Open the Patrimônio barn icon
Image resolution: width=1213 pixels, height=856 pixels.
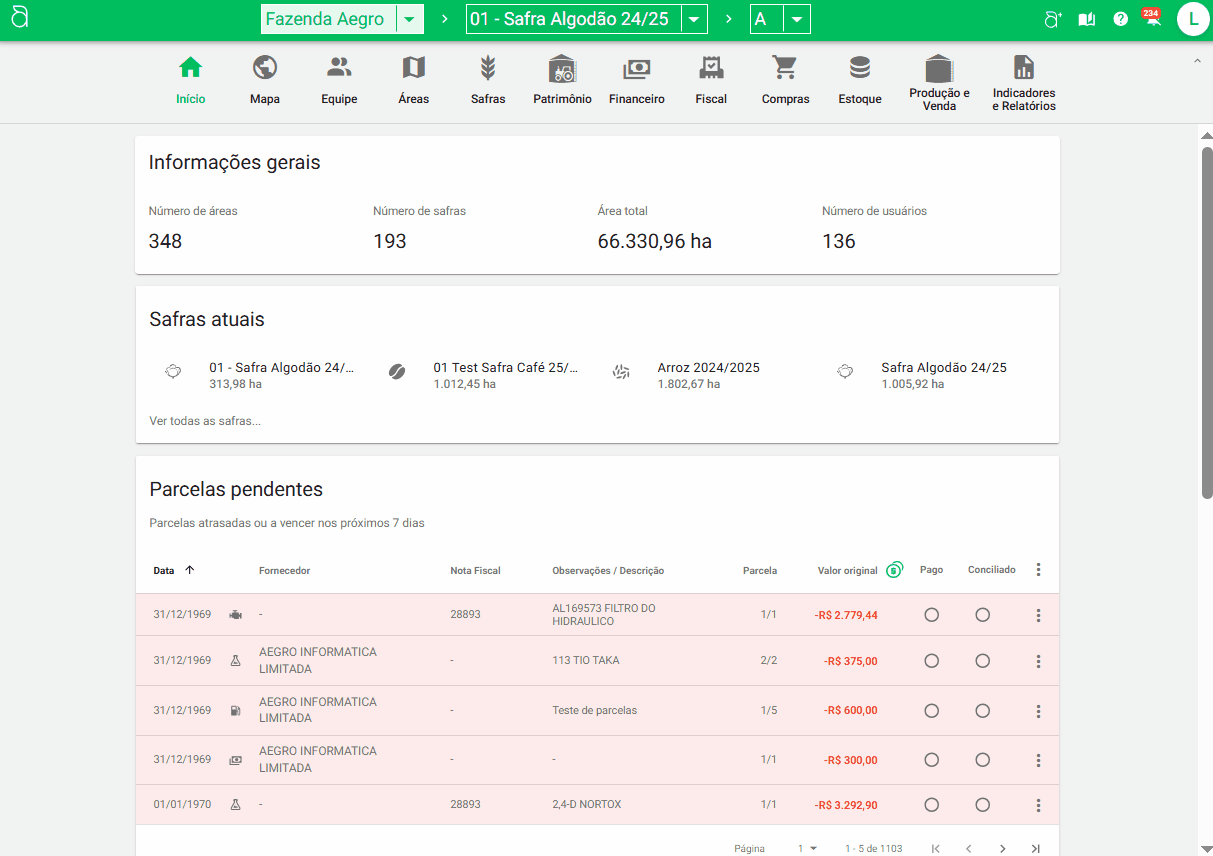click(x=562, y=68)
